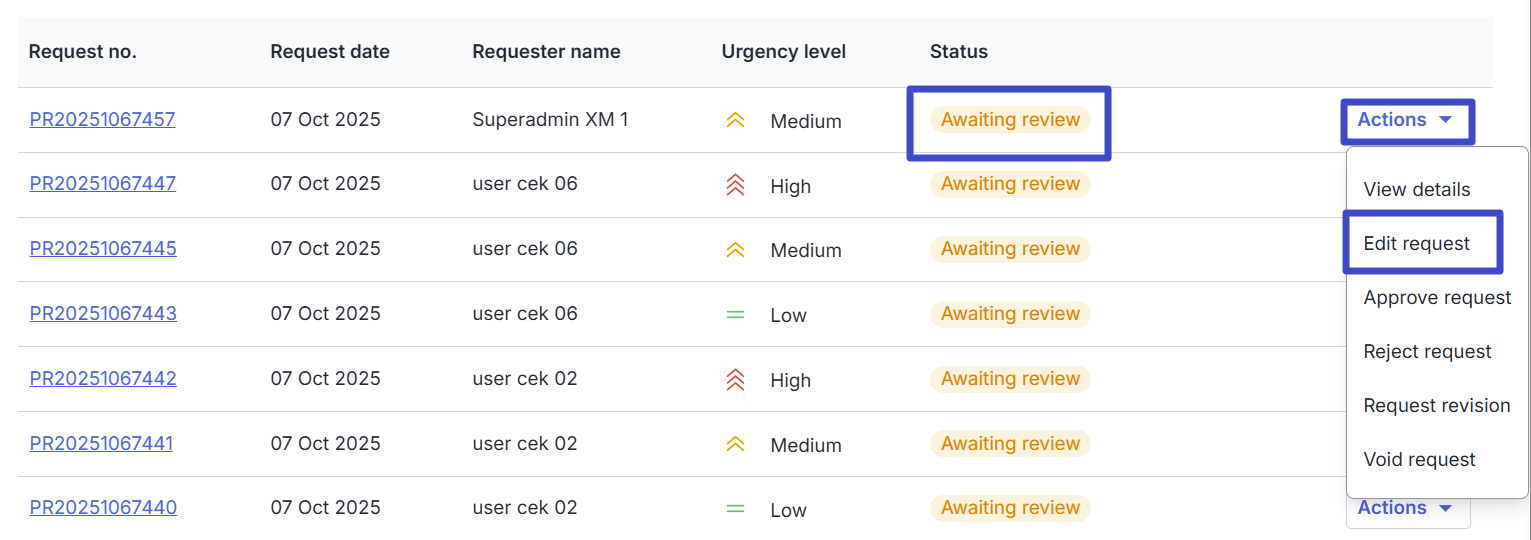This screenshot has height=540, width=1531.
Task: Open request link PR20251067457
Action: (102, 120)
